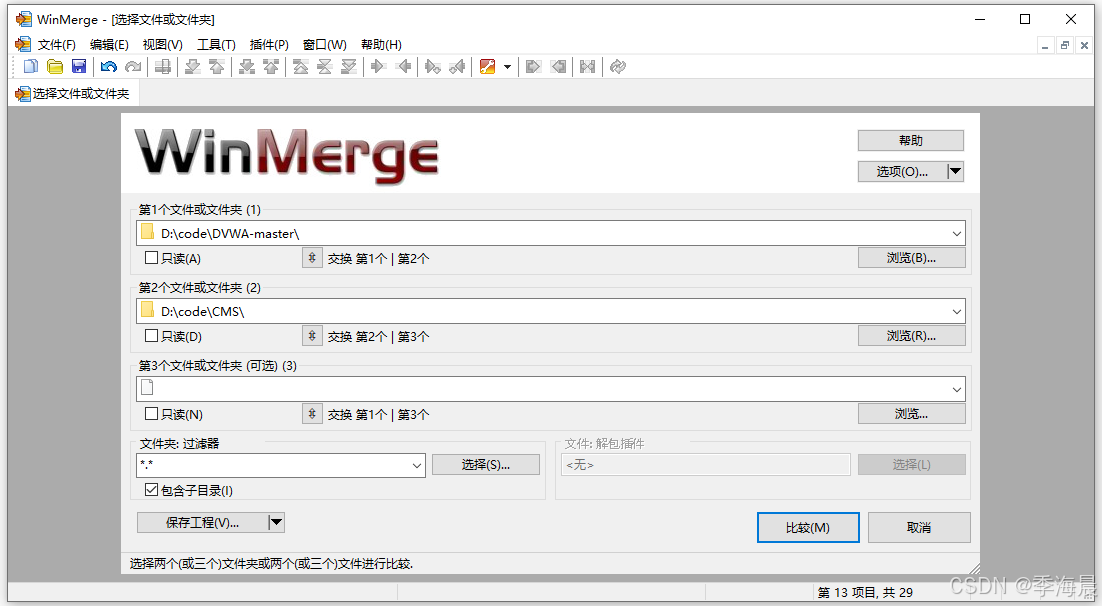1102x606 pixels.
Task: Open the 编辑(E) menu
Action: coord(109,44)
